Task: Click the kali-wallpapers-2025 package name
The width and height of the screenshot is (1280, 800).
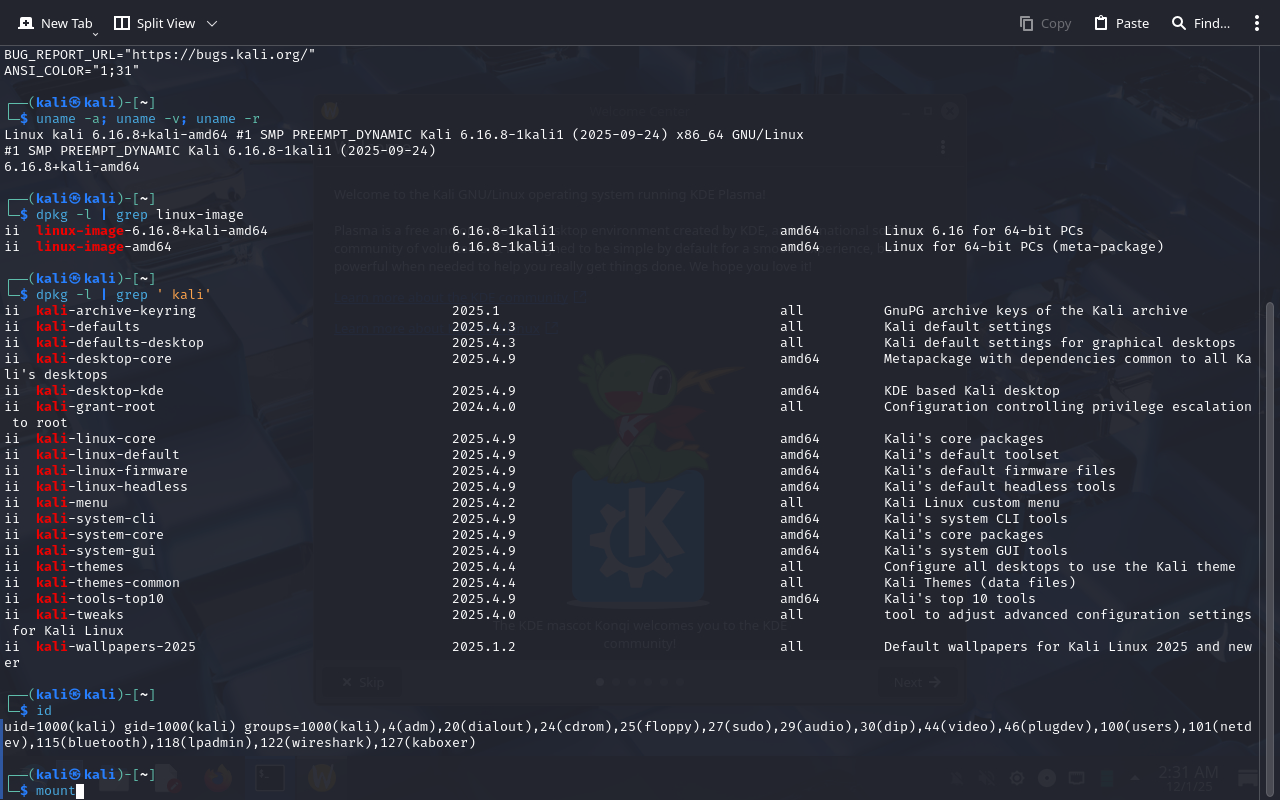Action: pyautogui.click(x=116, y=647)
